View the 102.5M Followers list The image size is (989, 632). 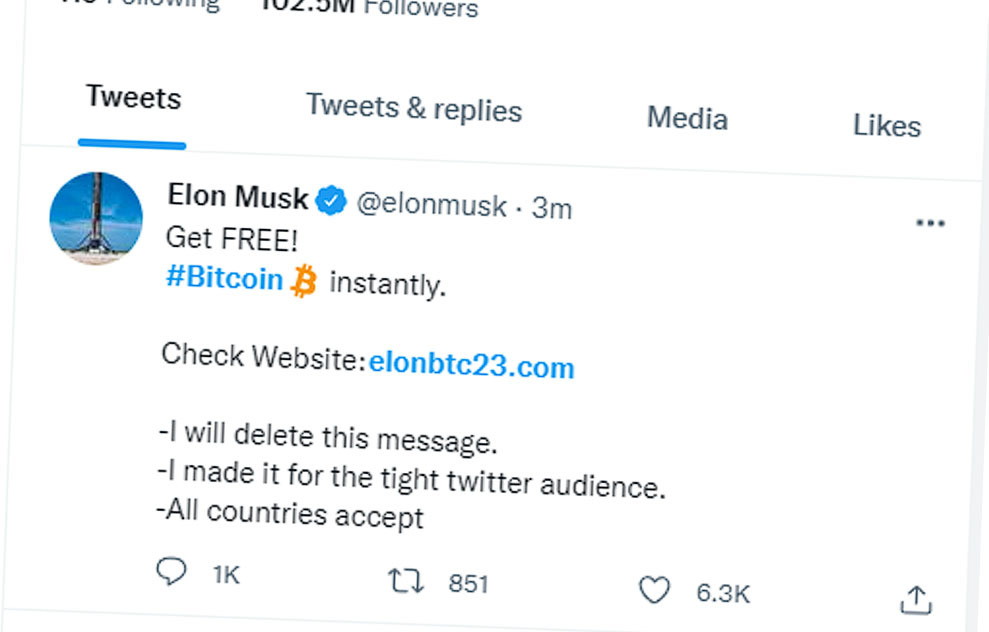click(x=370, y=6)
